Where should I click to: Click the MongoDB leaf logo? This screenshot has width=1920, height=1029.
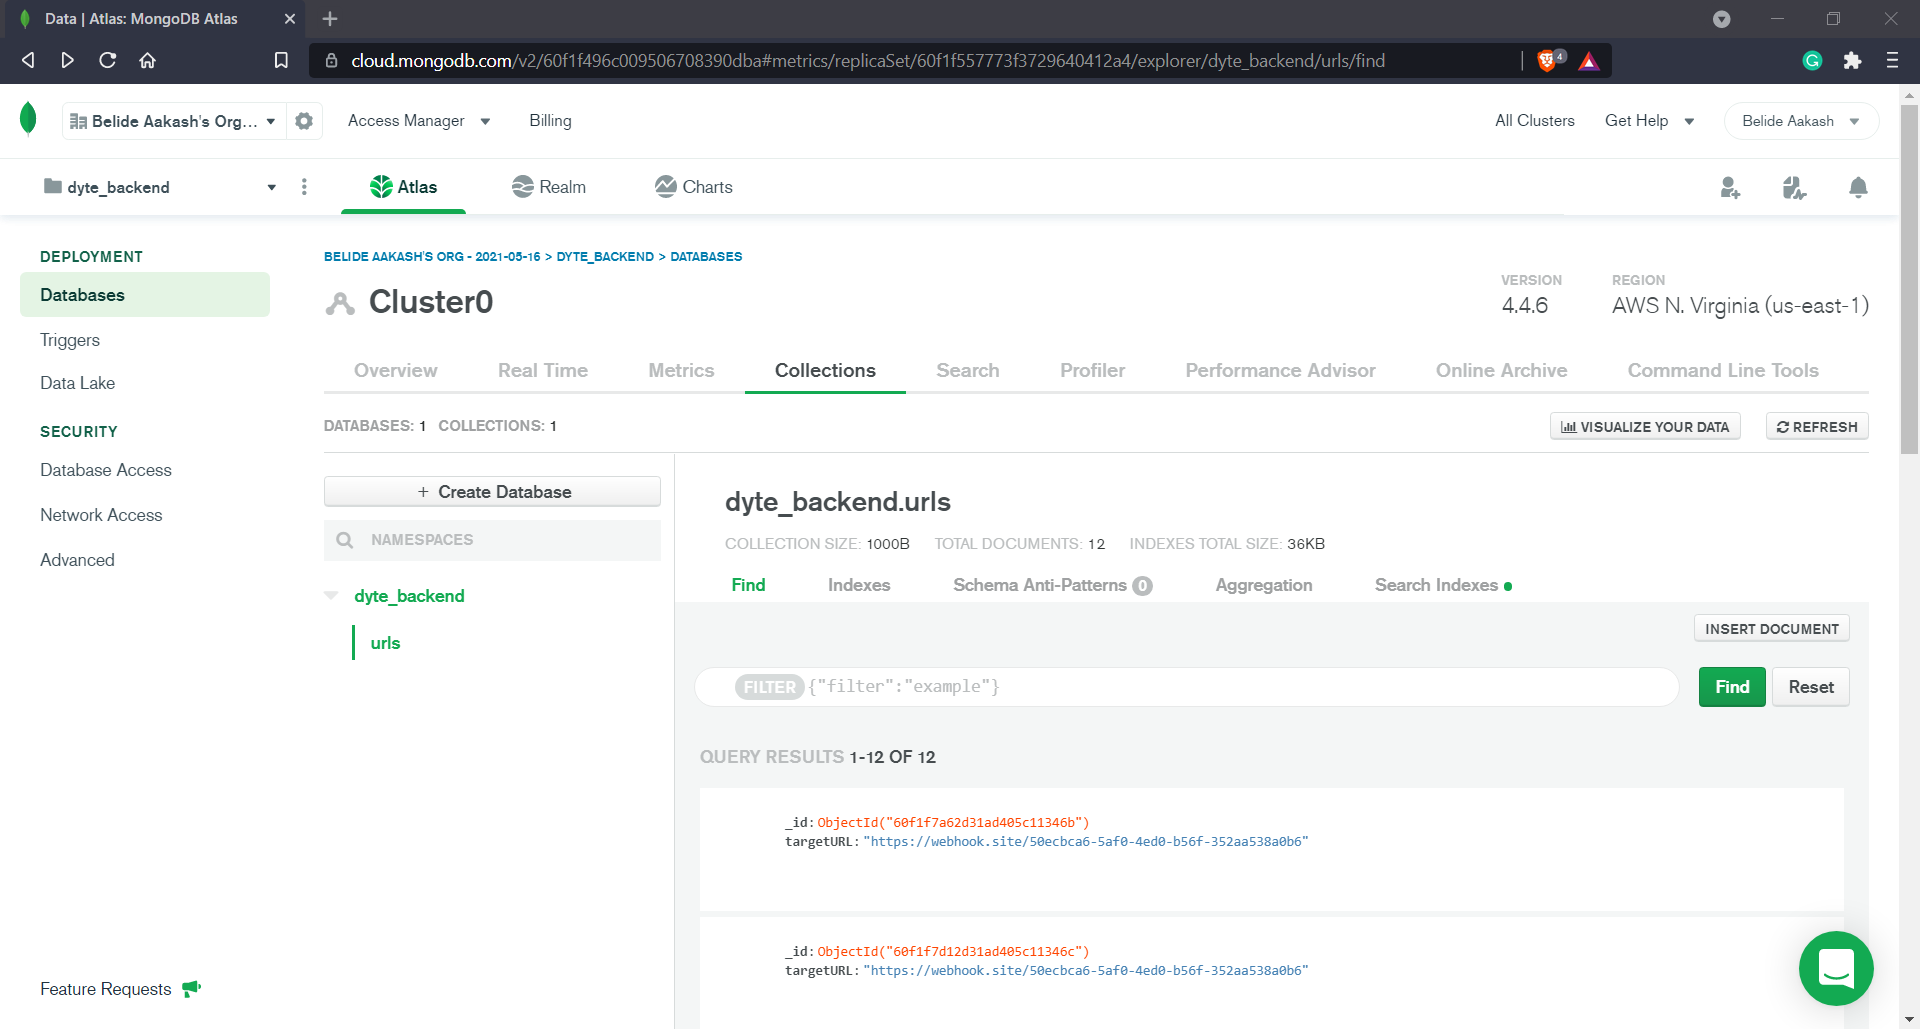pos(28,118)
